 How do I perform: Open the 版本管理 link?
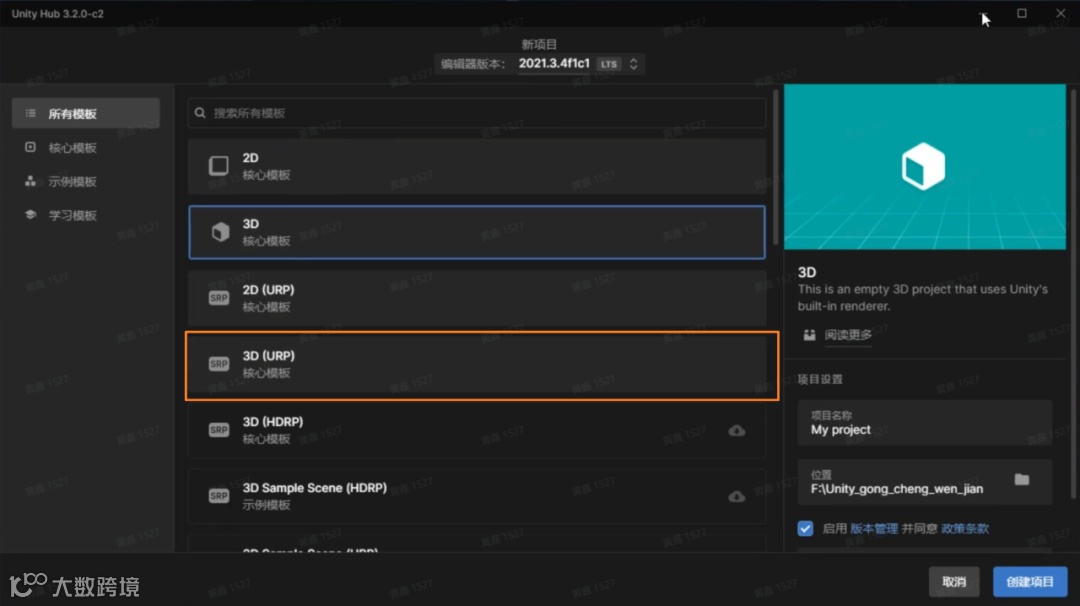click(x=873, y=529)
